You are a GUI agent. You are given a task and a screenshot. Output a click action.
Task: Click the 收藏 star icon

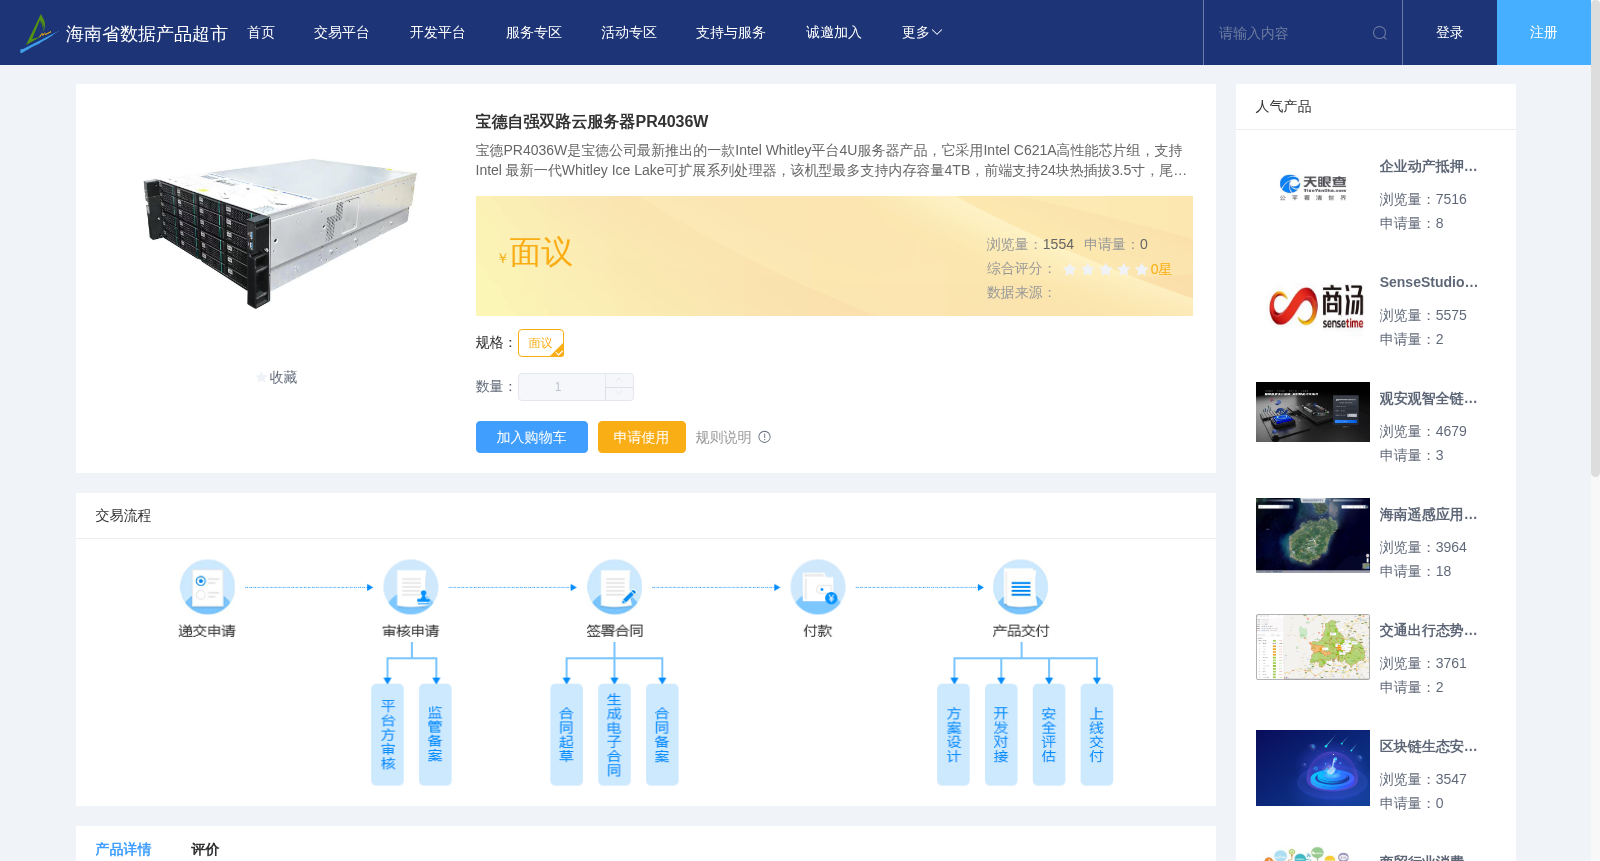pos(262,378)
